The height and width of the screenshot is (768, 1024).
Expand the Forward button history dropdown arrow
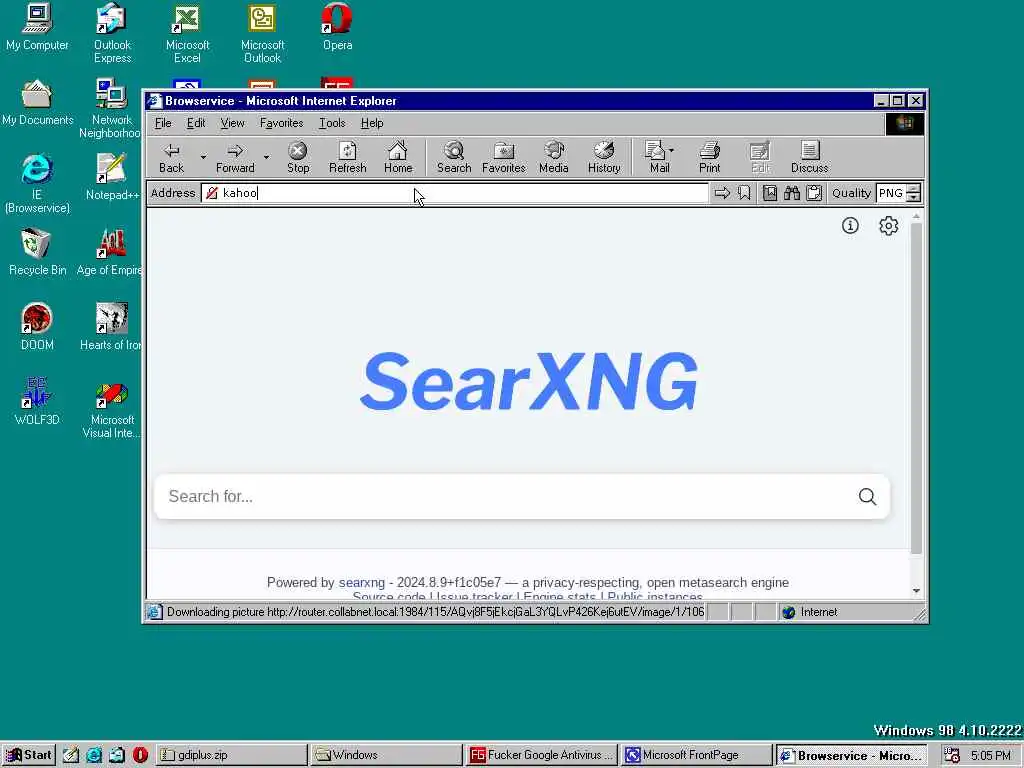pos(266,157)
